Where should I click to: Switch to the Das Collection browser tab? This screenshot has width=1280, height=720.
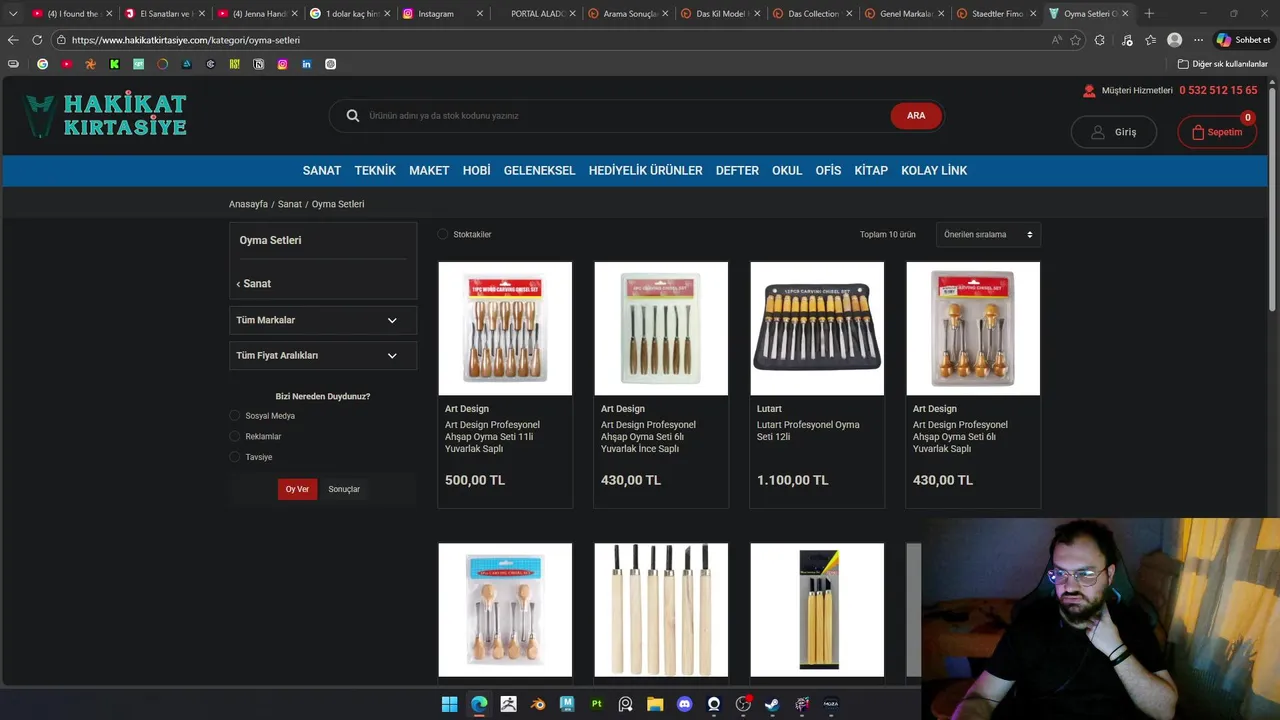813,14
